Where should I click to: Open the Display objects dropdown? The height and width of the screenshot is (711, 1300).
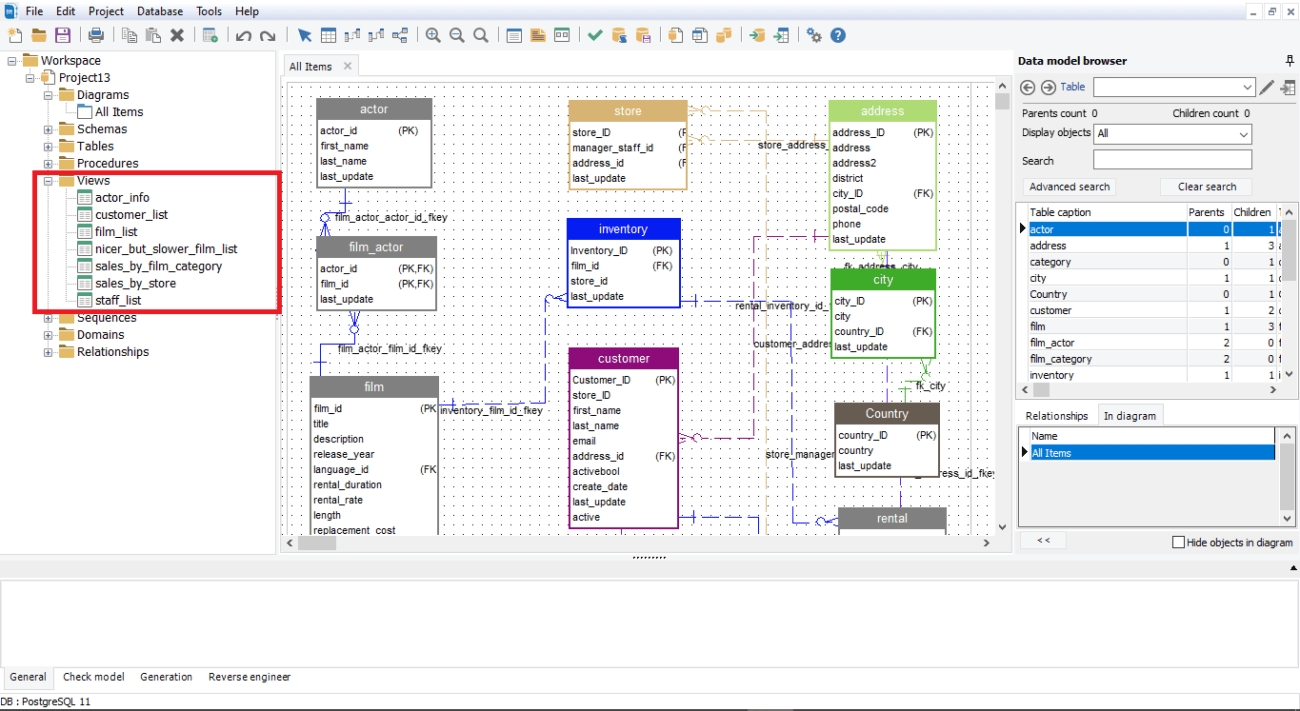1172,134
